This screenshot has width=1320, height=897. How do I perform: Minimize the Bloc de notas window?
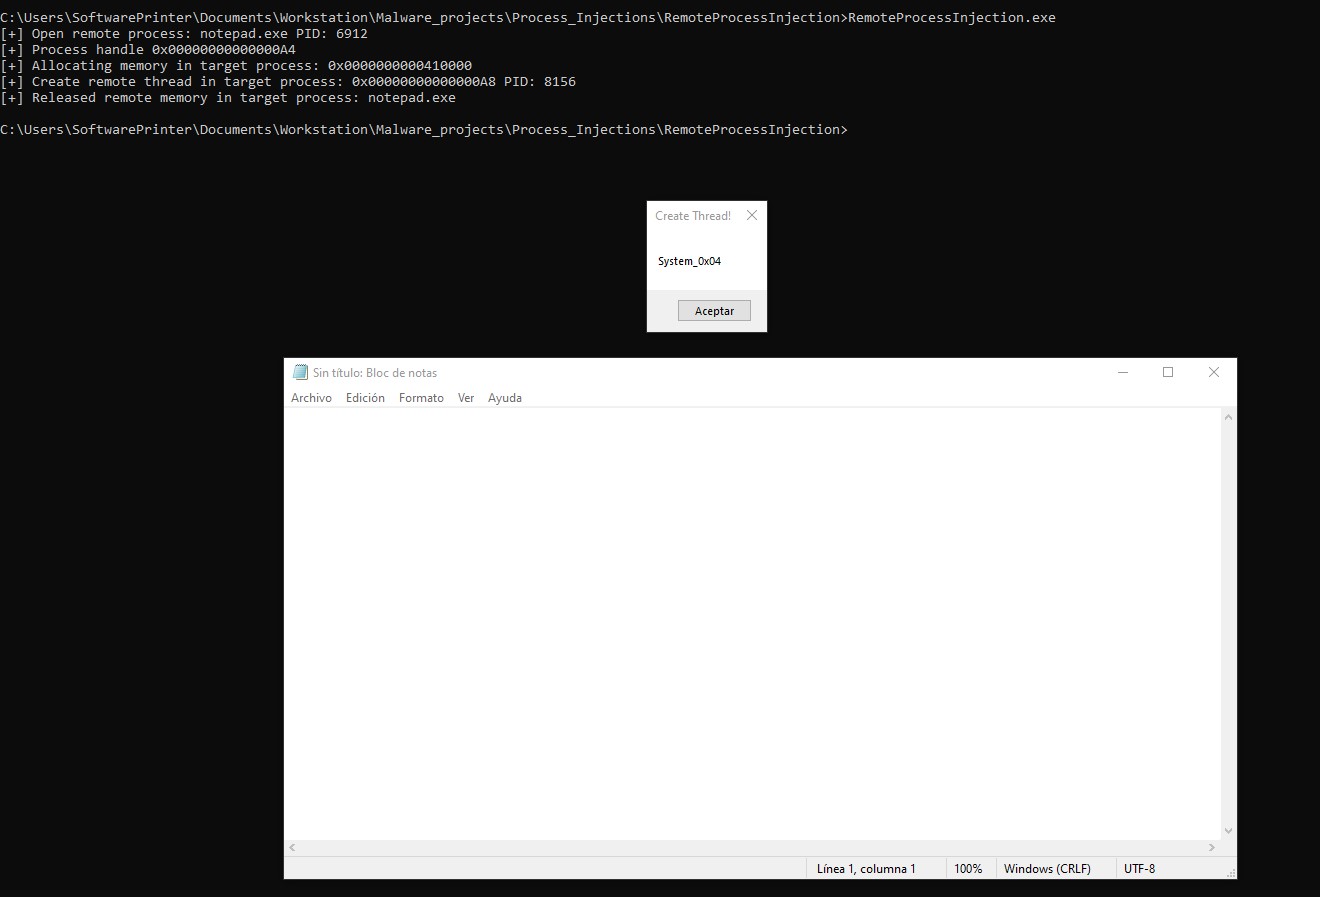[1122, 373]
